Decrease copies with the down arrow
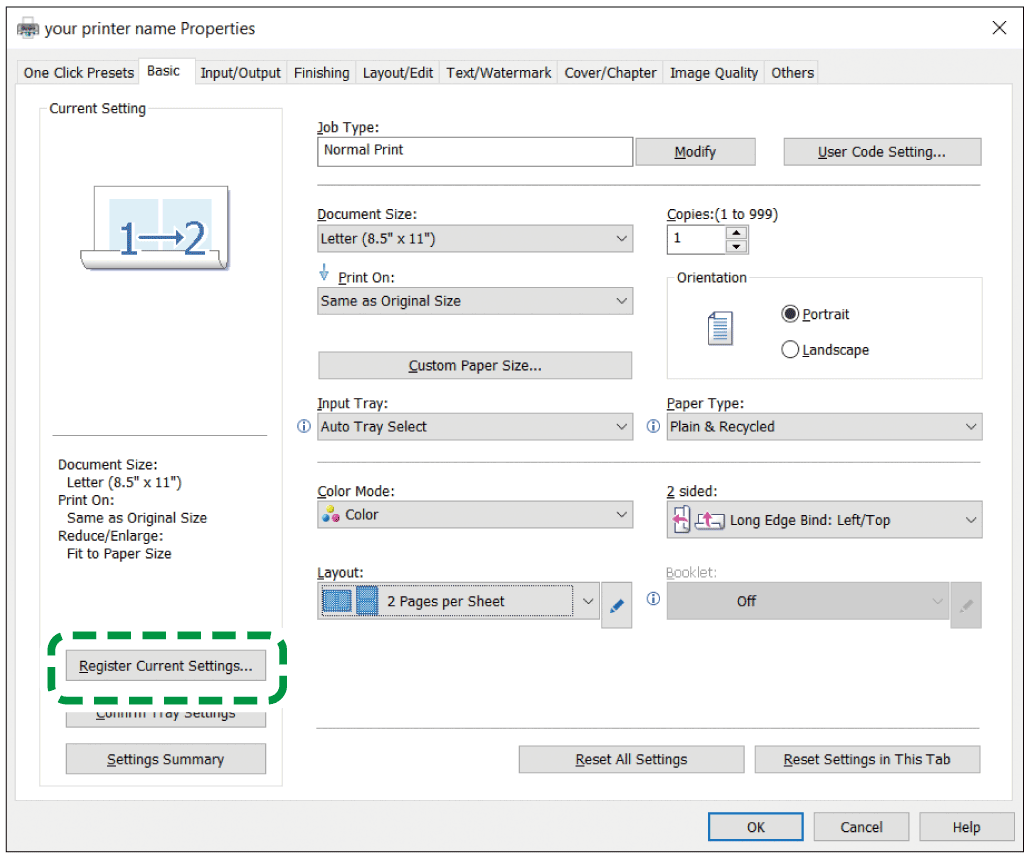The height and width of the screenshot is (853, 1028). point(737,246)
